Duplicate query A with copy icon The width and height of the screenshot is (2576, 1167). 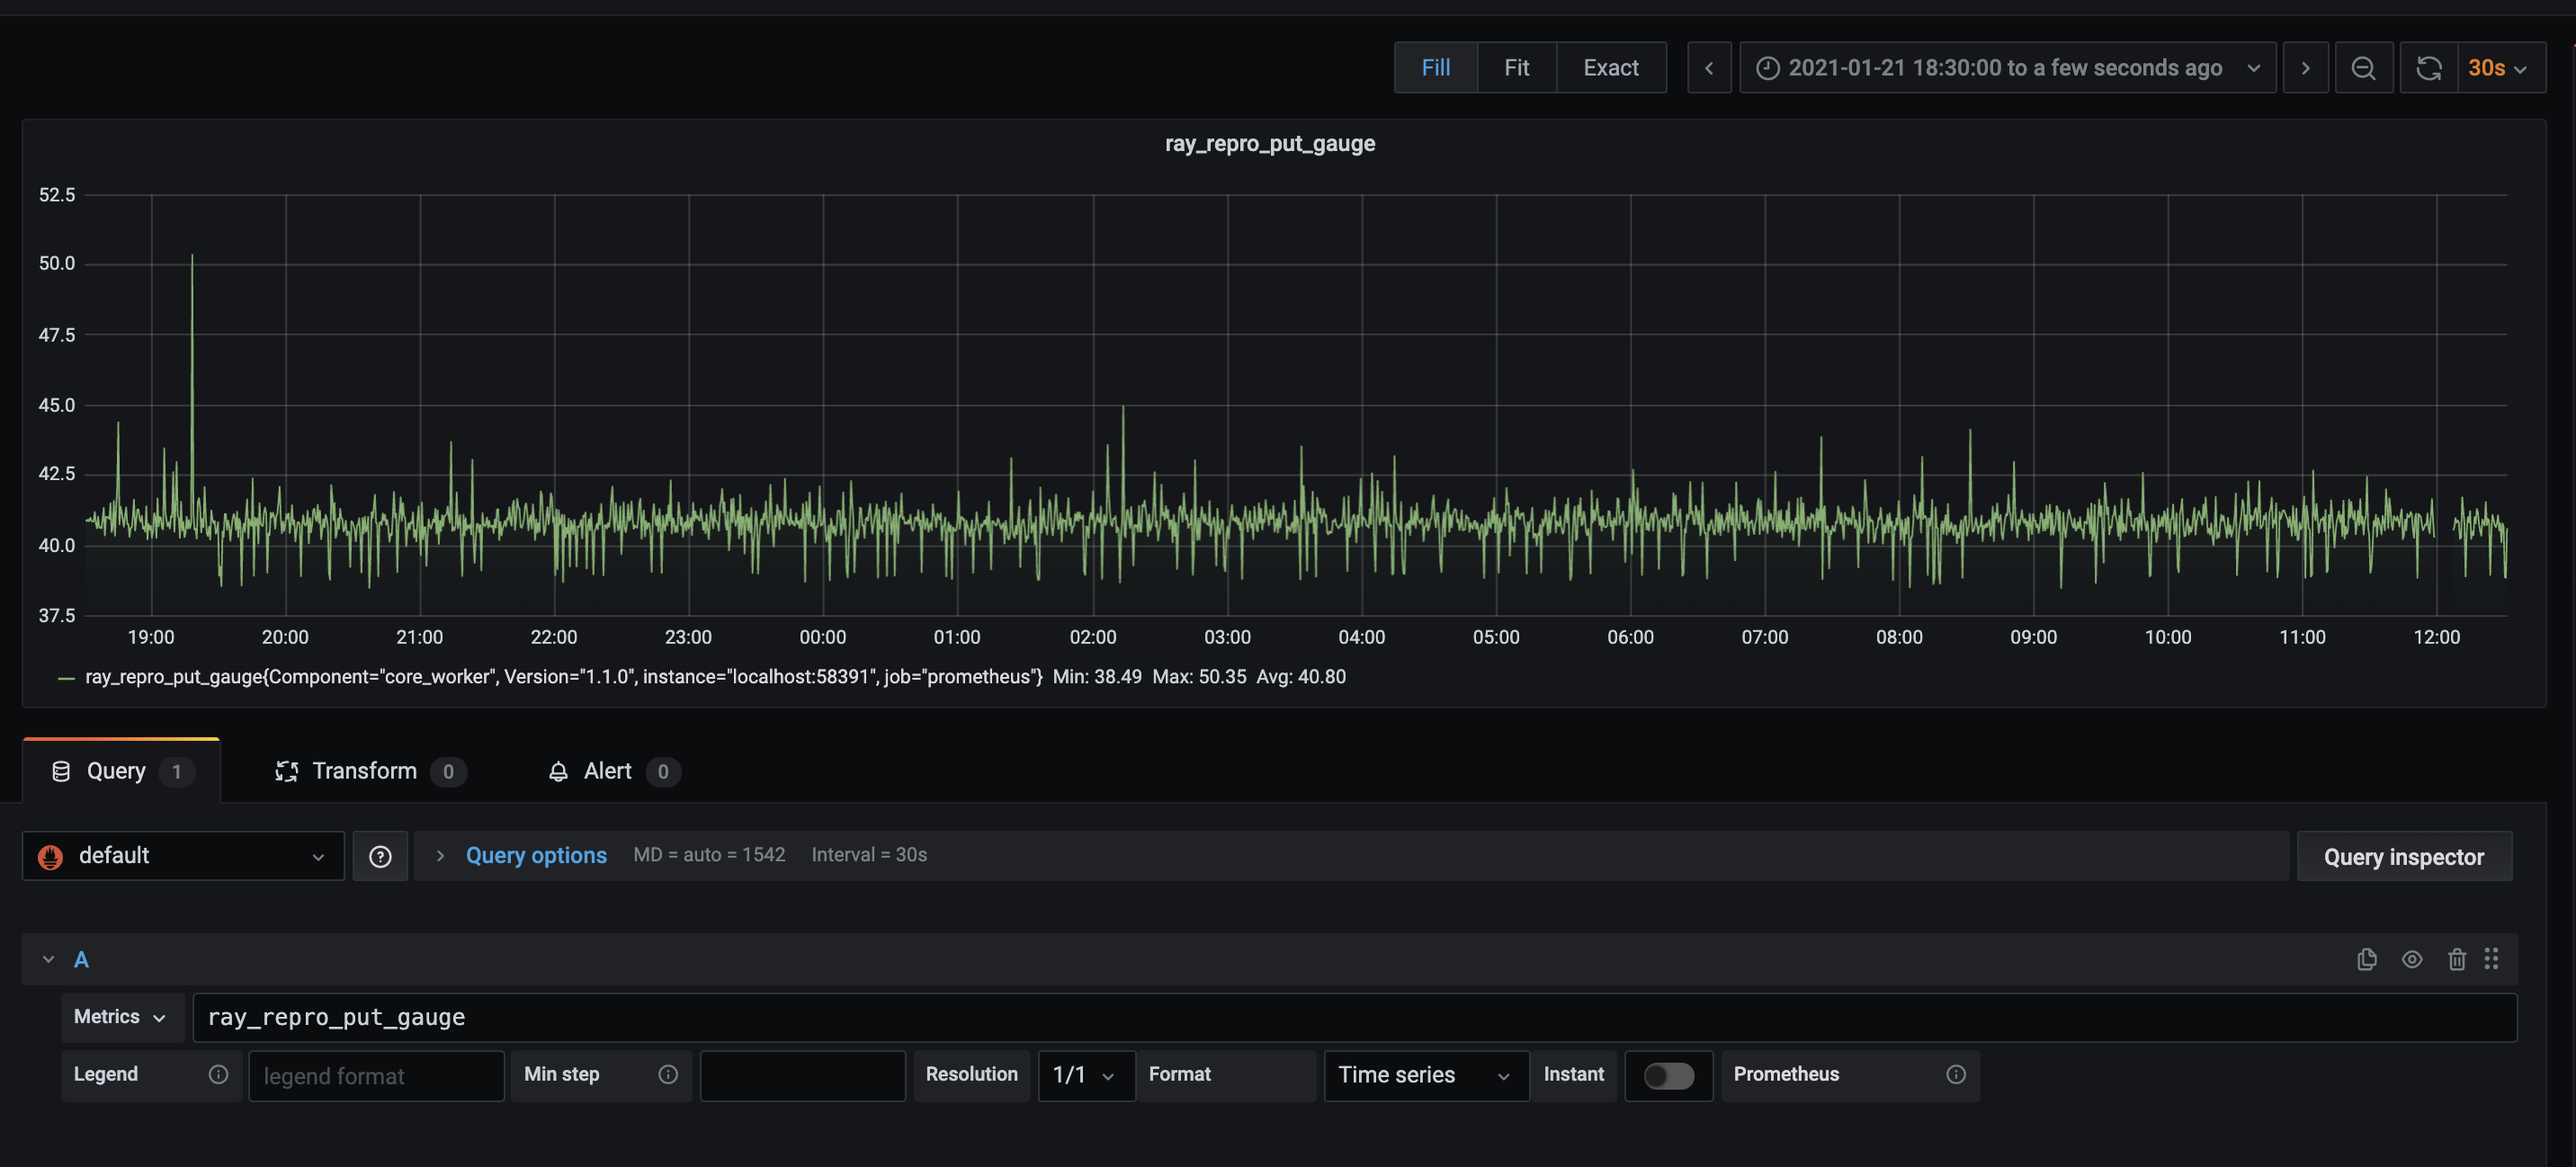point(2366,959)
